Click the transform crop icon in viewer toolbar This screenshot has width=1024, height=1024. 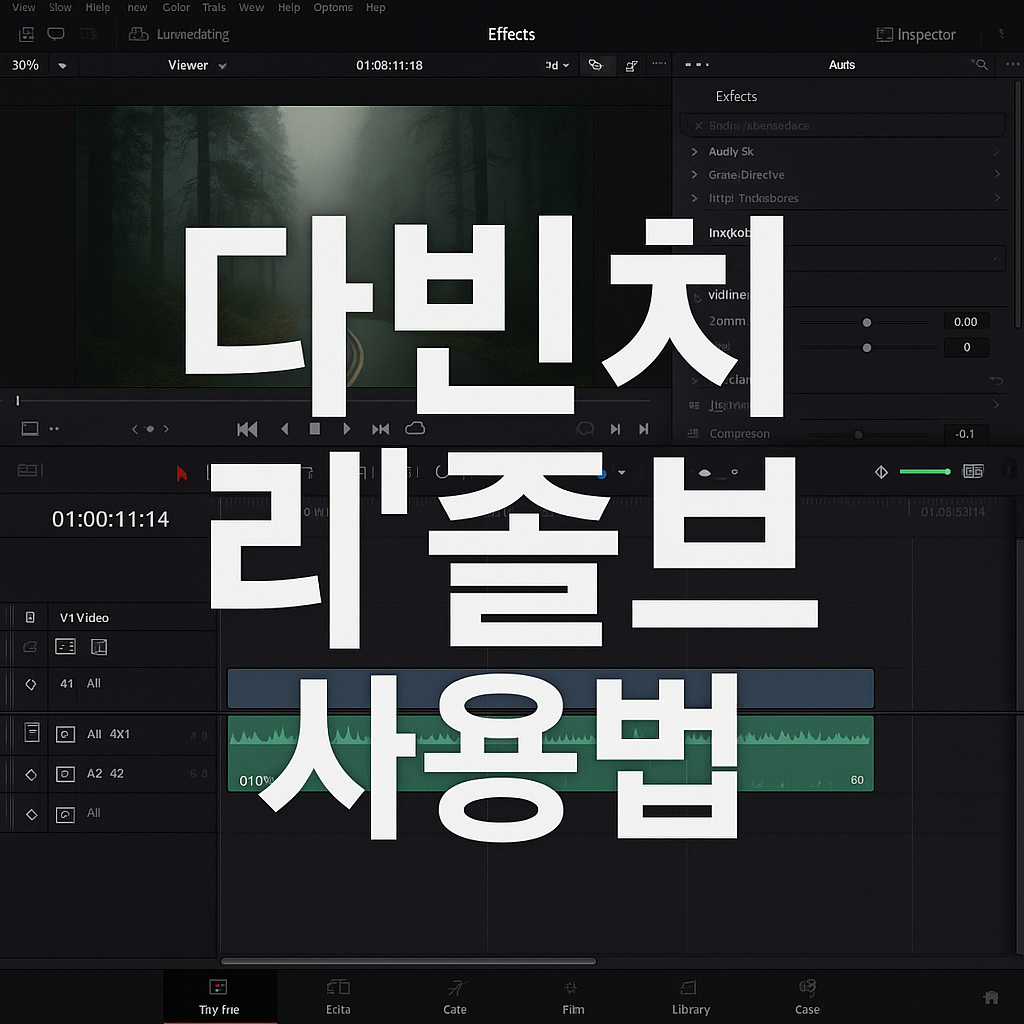(x=632, y=65)
